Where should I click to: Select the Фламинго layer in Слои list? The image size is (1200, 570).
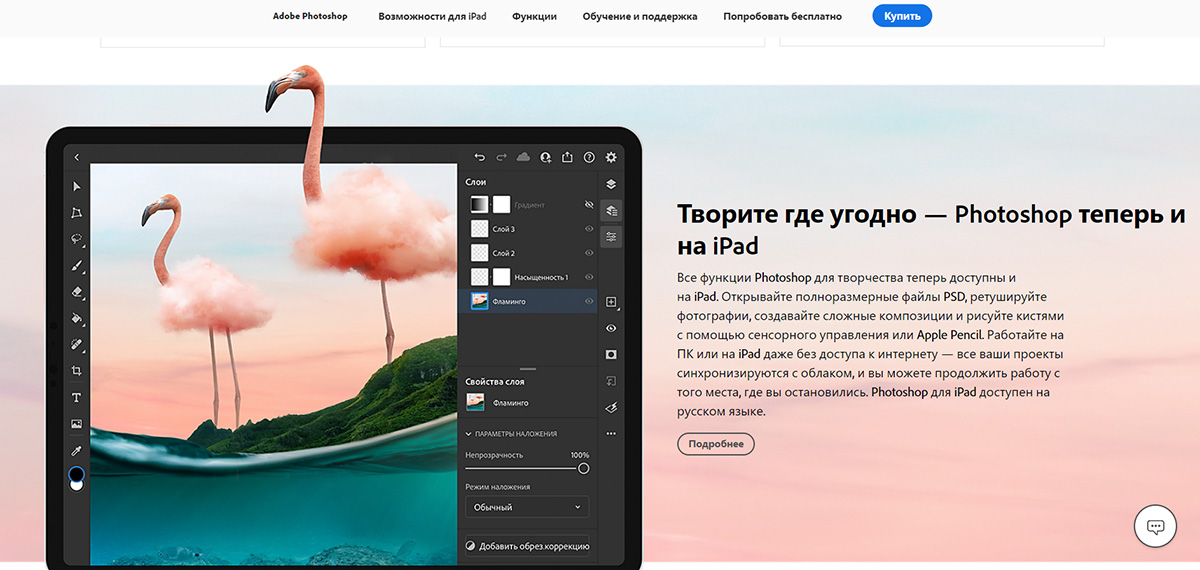(x=527, y=301)
